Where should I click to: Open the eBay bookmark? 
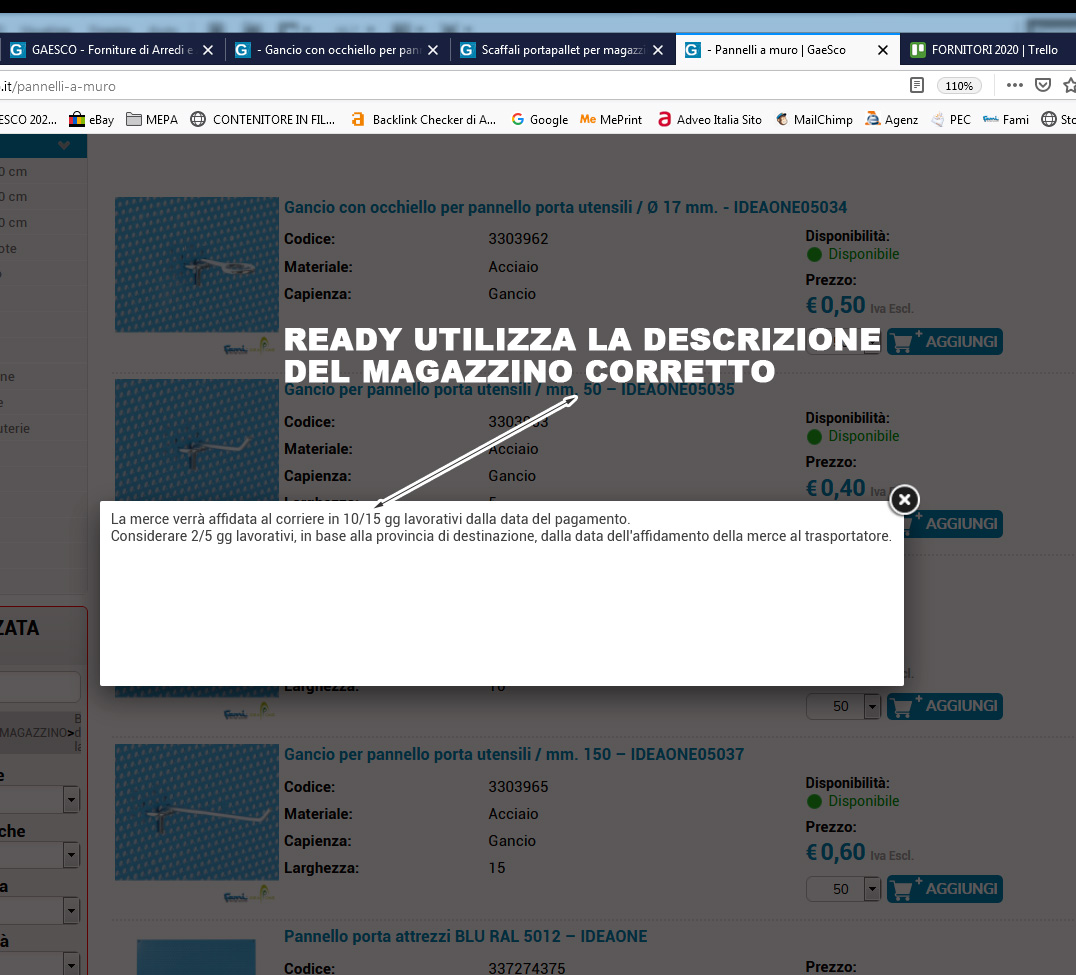click(91, 119)
